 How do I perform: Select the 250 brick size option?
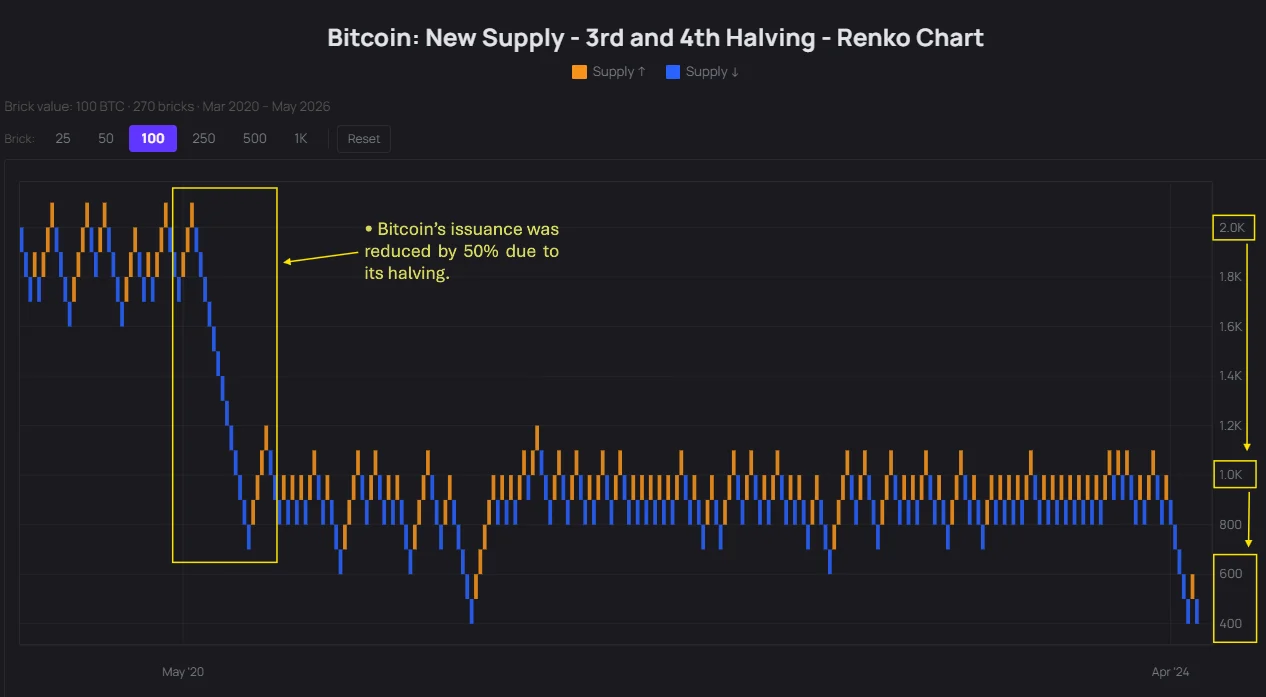(x=204, y=139)
